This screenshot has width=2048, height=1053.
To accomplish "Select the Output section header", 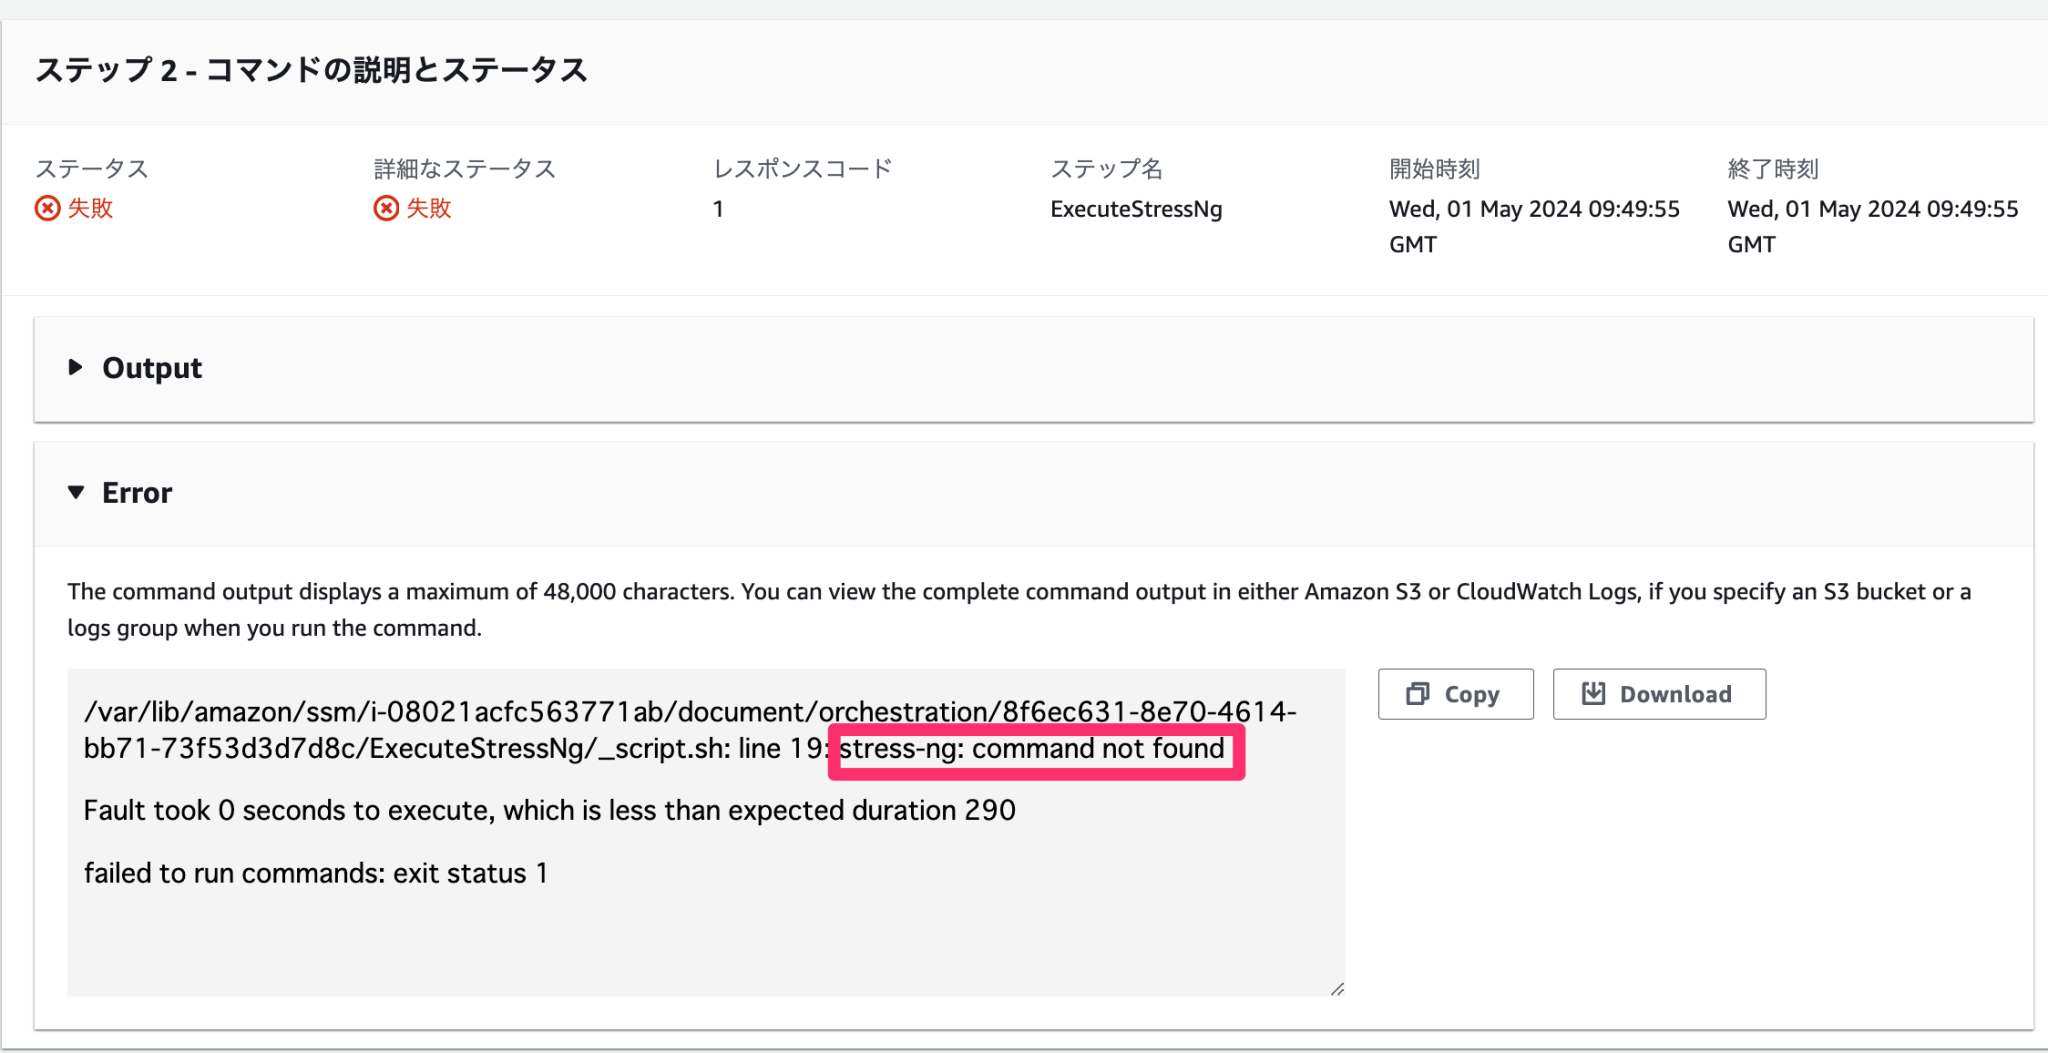I will coord(150,367).
